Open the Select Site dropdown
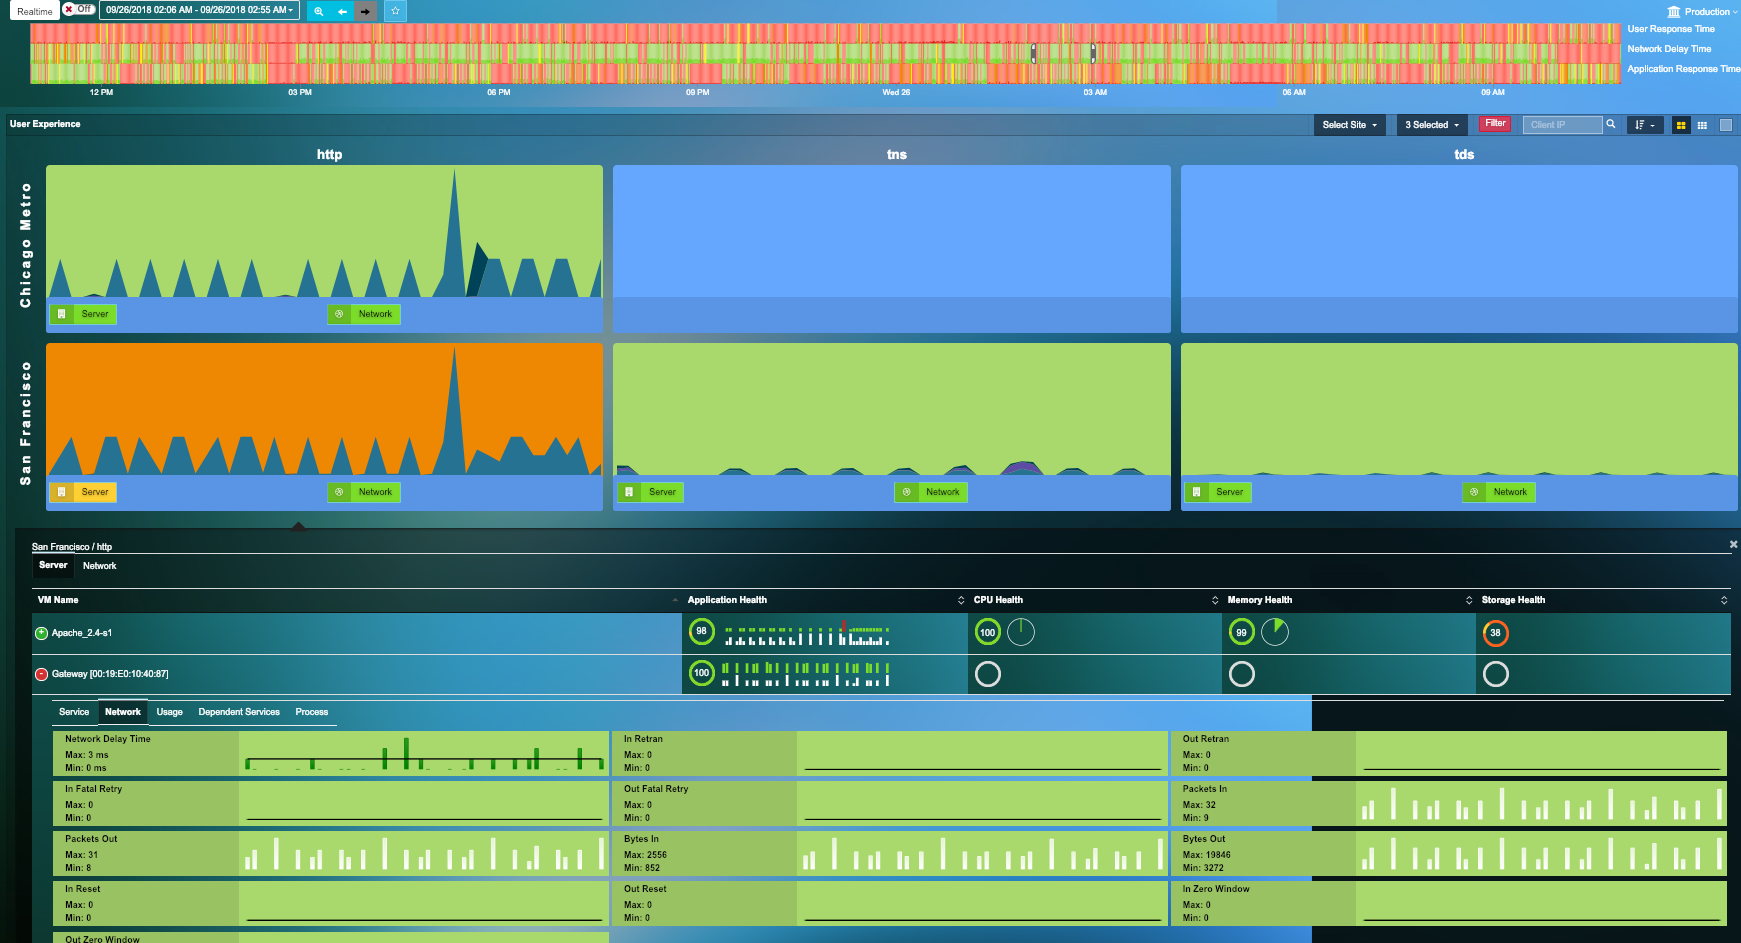 coord(1349,124)
